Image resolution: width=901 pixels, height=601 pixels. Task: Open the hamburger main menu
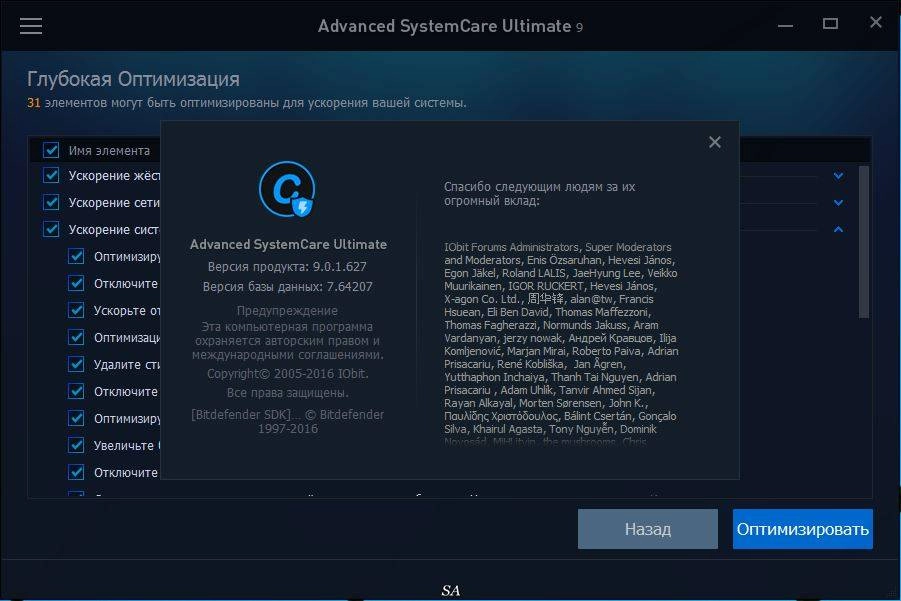(31, 26)
